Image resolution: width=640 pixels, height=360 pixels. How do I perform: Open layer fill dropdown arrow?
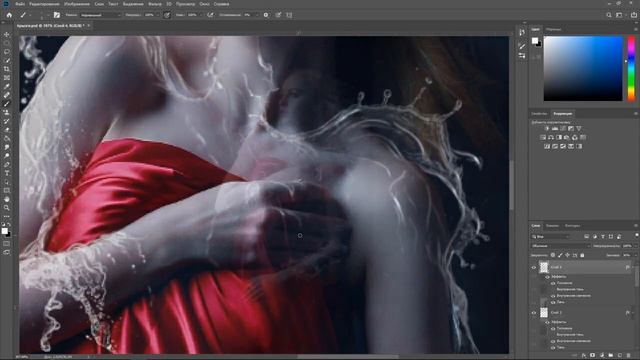(635, 255)
